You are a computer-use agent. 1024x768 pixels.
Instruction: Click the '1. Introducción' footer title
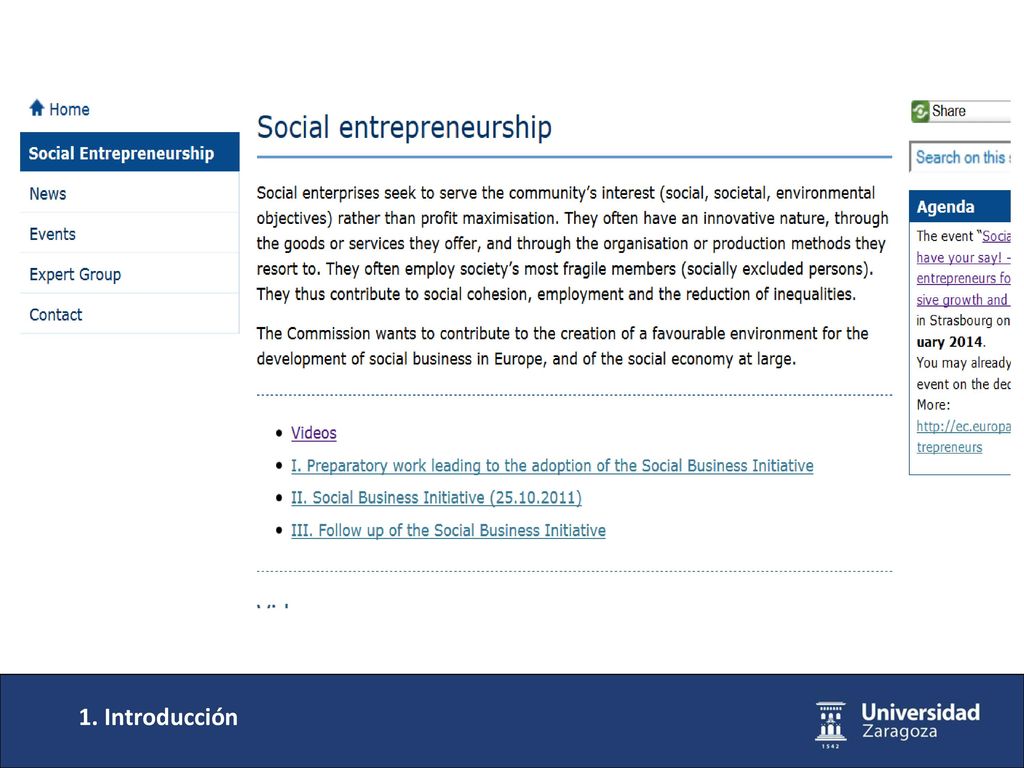coord(158,717)
